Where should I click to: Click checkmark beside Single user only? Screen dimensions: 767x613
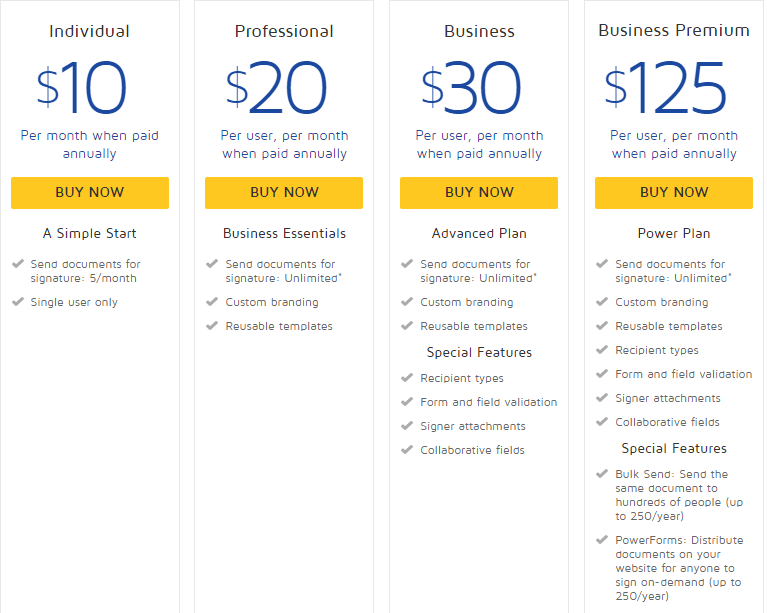(x=18, y=301)
